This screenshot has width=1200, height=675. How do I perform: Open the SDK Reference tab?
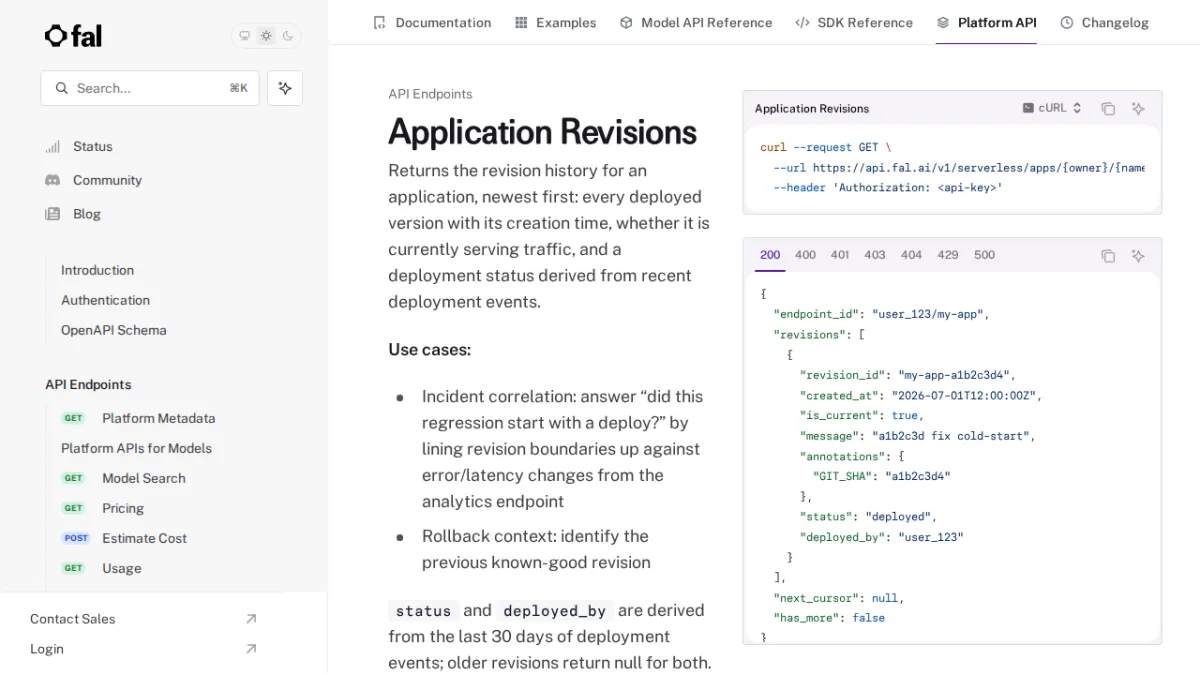[x=854, y=22]
